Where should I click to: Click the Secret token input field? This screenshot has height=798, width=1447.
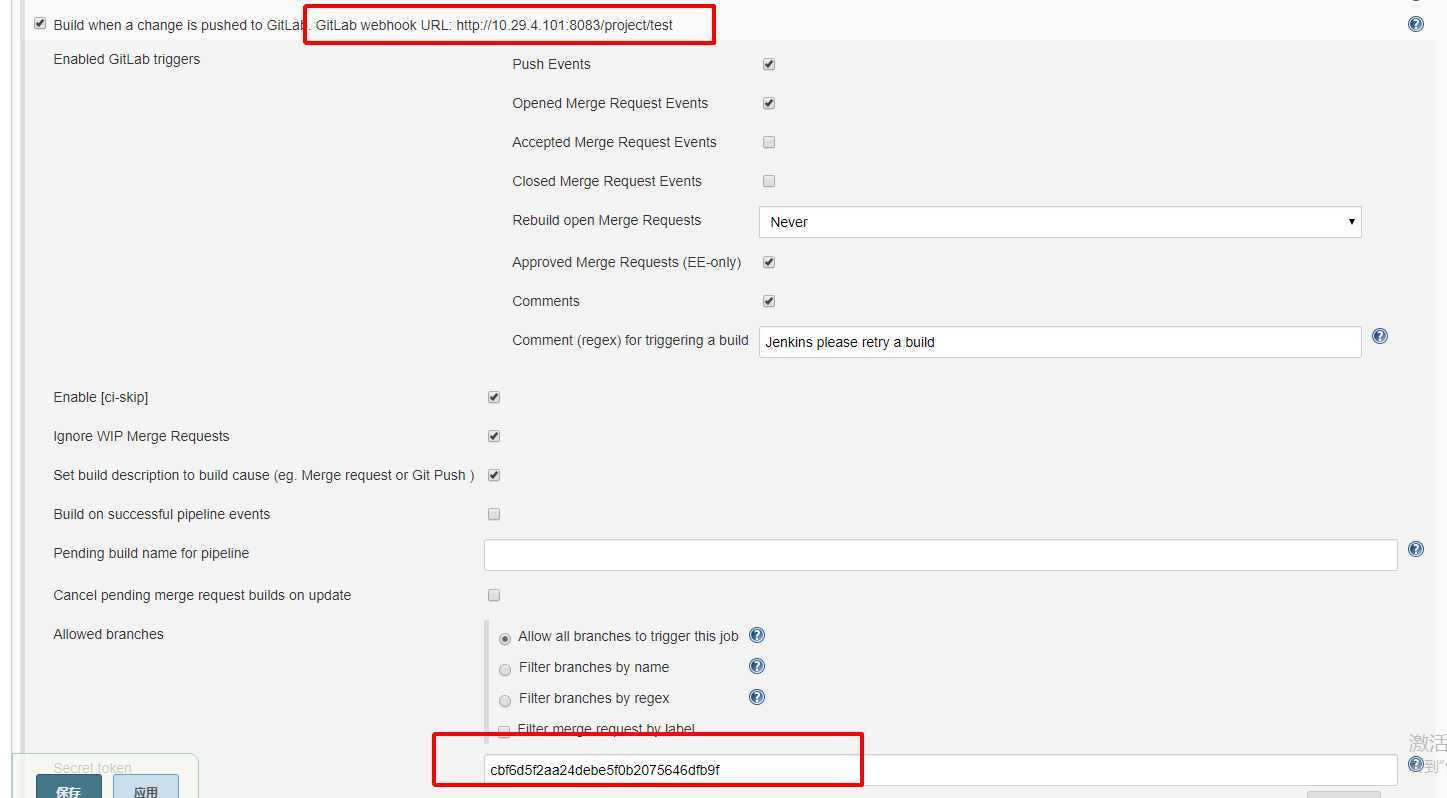pos(941,770)
